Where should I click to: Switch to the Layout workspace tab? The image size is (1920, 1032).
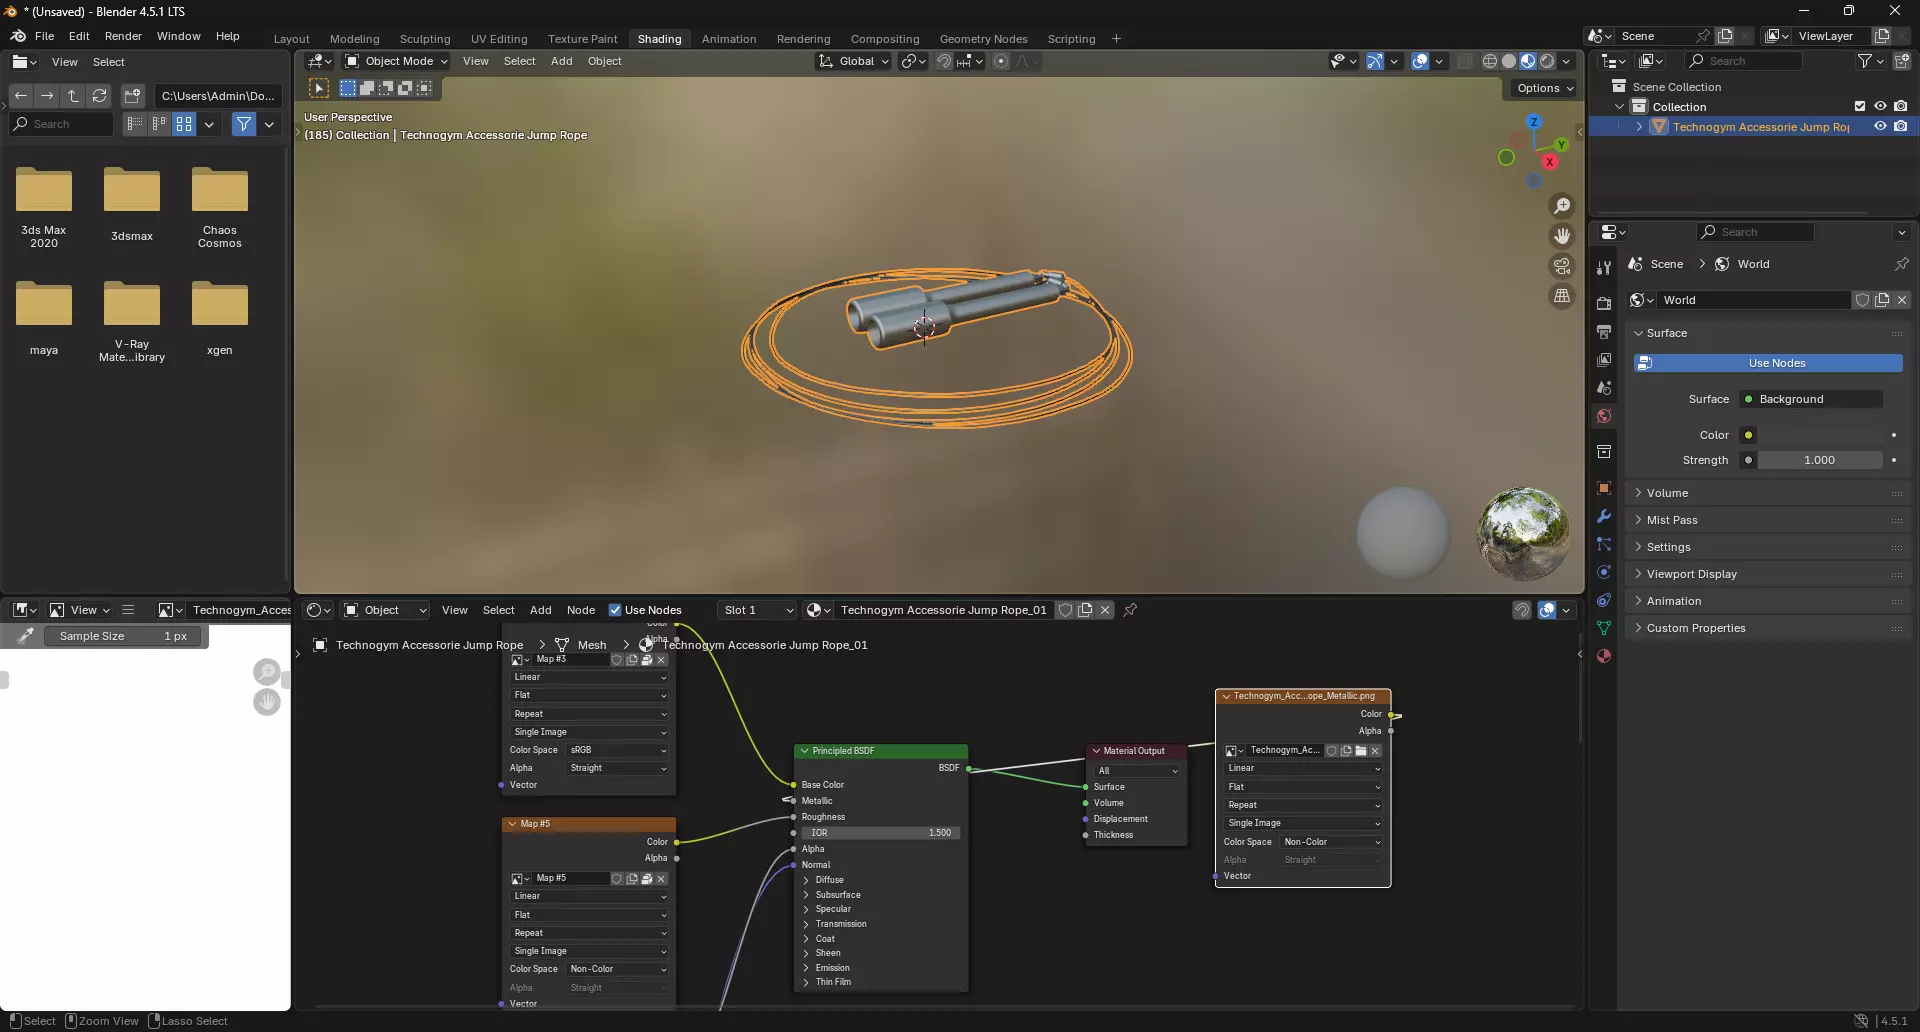[x=292, y=39]
